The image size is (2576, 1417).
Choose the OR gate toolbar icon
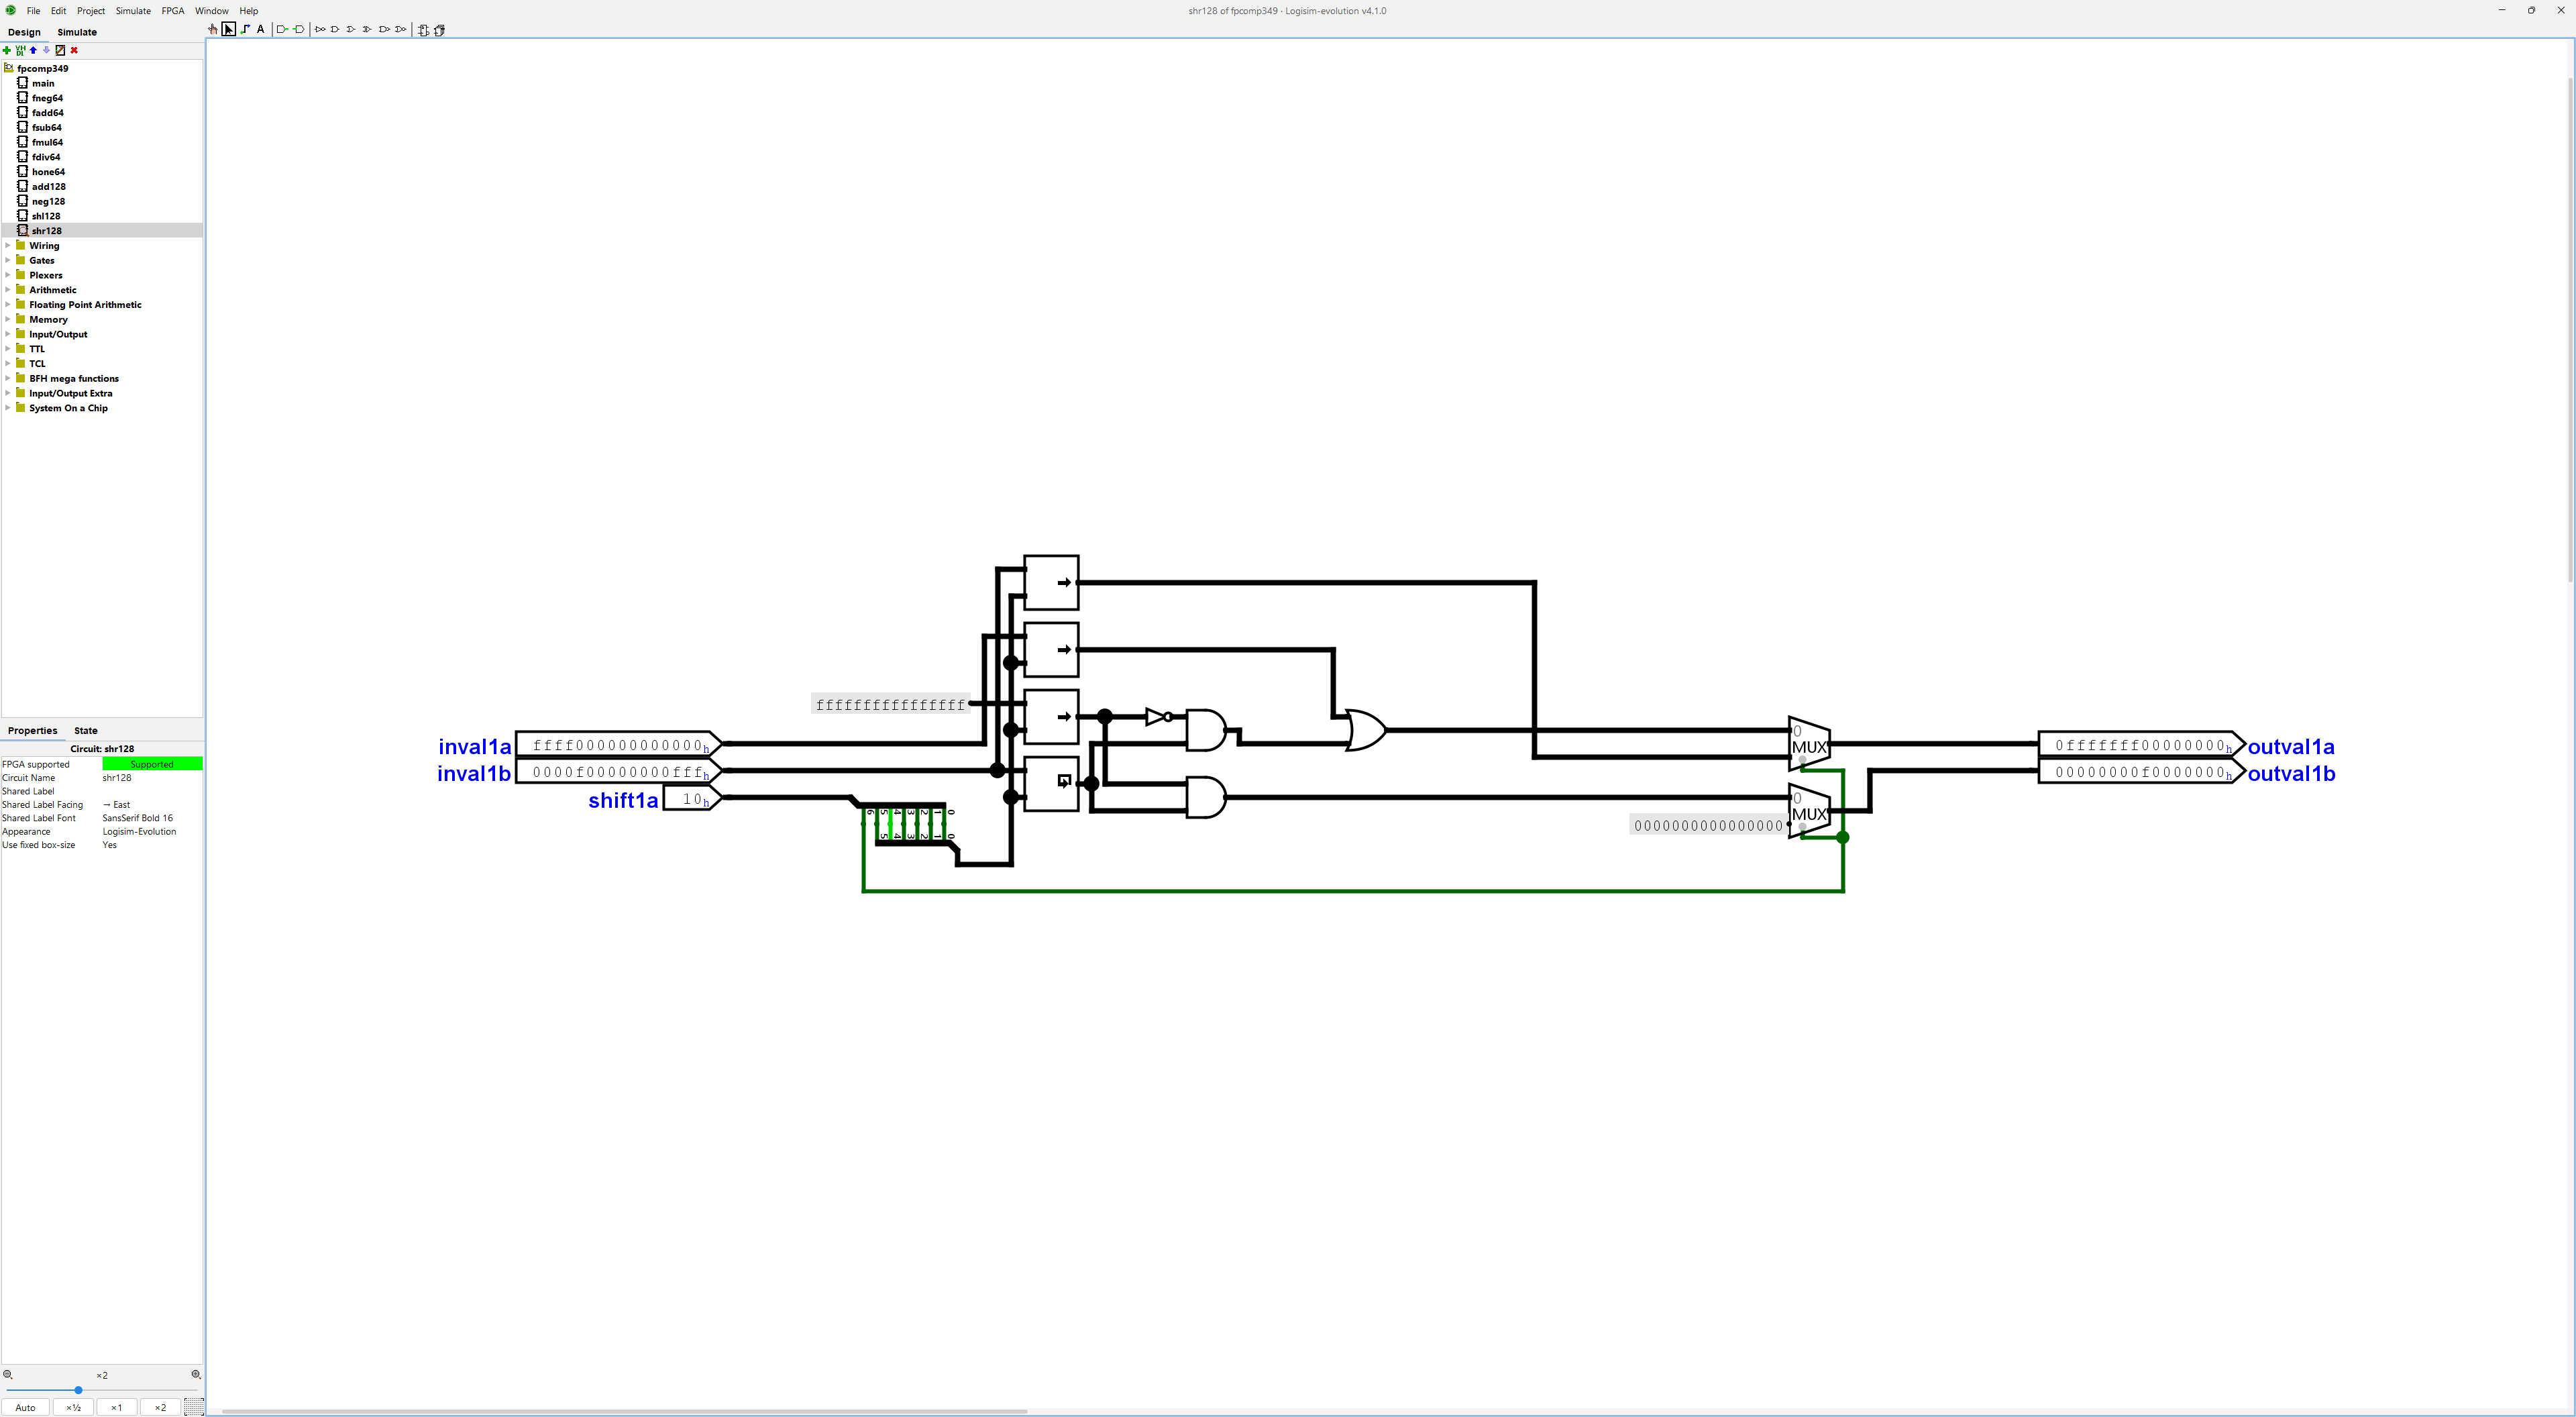351,30
